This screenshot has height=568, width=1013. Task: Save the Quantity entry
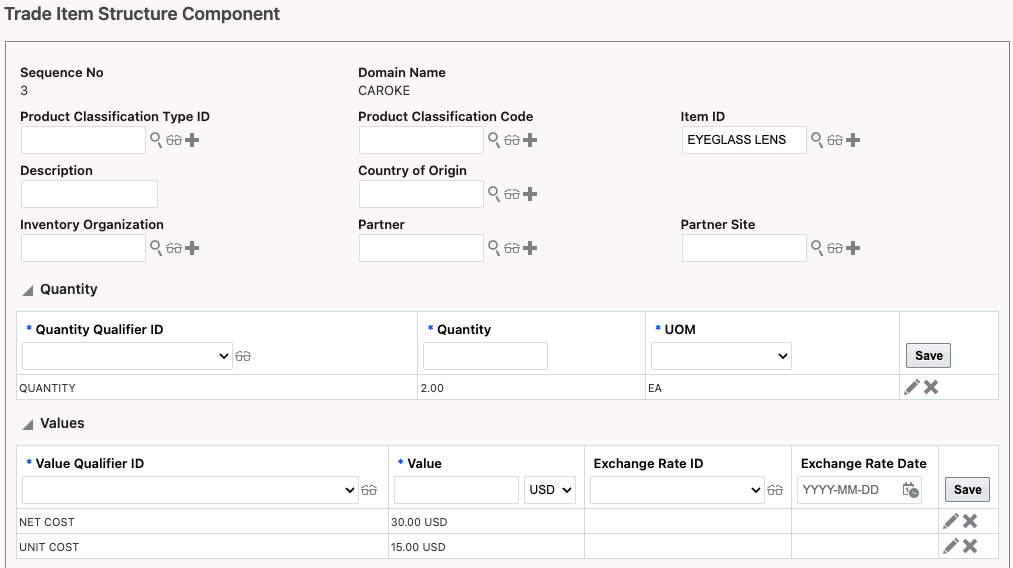(x=928, y=355)
